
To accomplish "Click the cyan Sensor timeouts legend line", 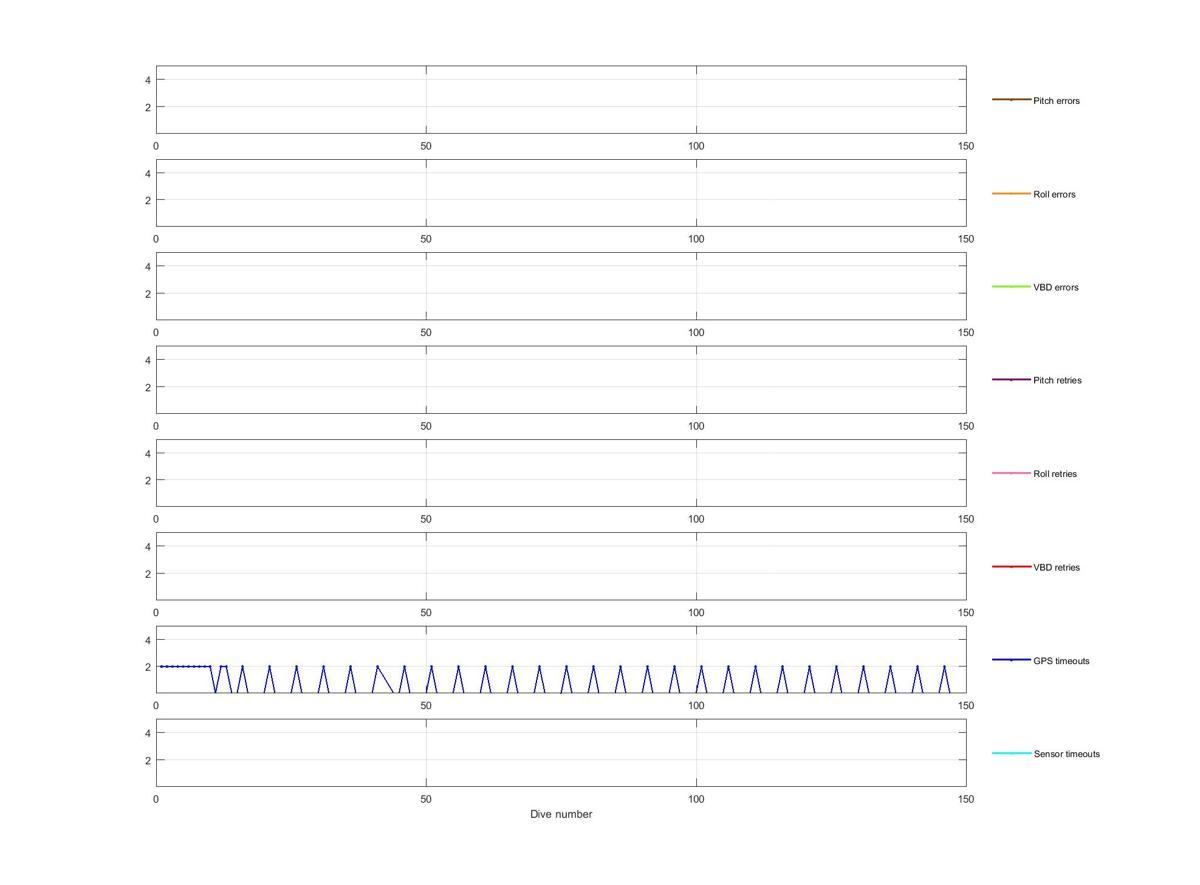I will pyautogui.click(x=1011, y=753).
